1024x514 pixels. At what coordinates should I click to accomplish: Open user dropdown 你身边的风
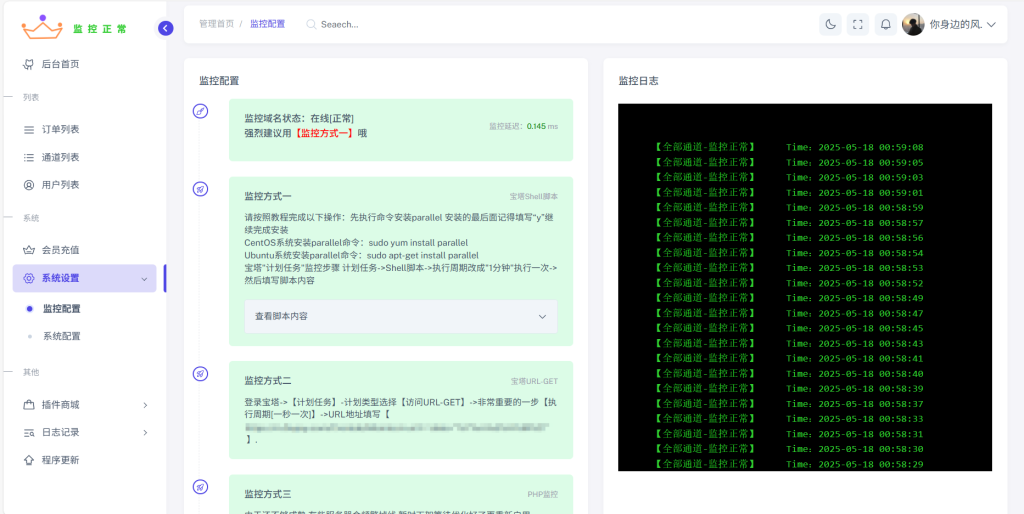[x=963, y=24]
